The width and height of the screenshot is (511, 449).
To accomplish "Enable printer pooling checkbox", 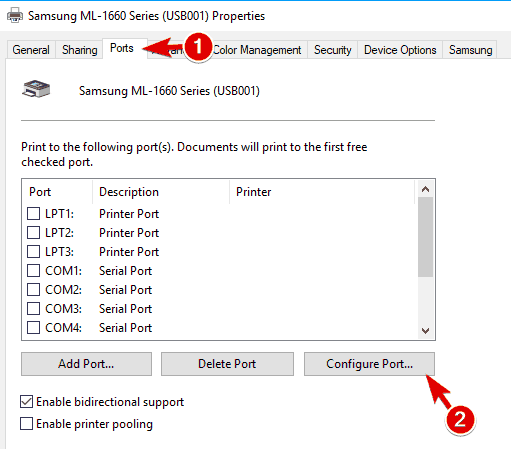I will [26, 424].
